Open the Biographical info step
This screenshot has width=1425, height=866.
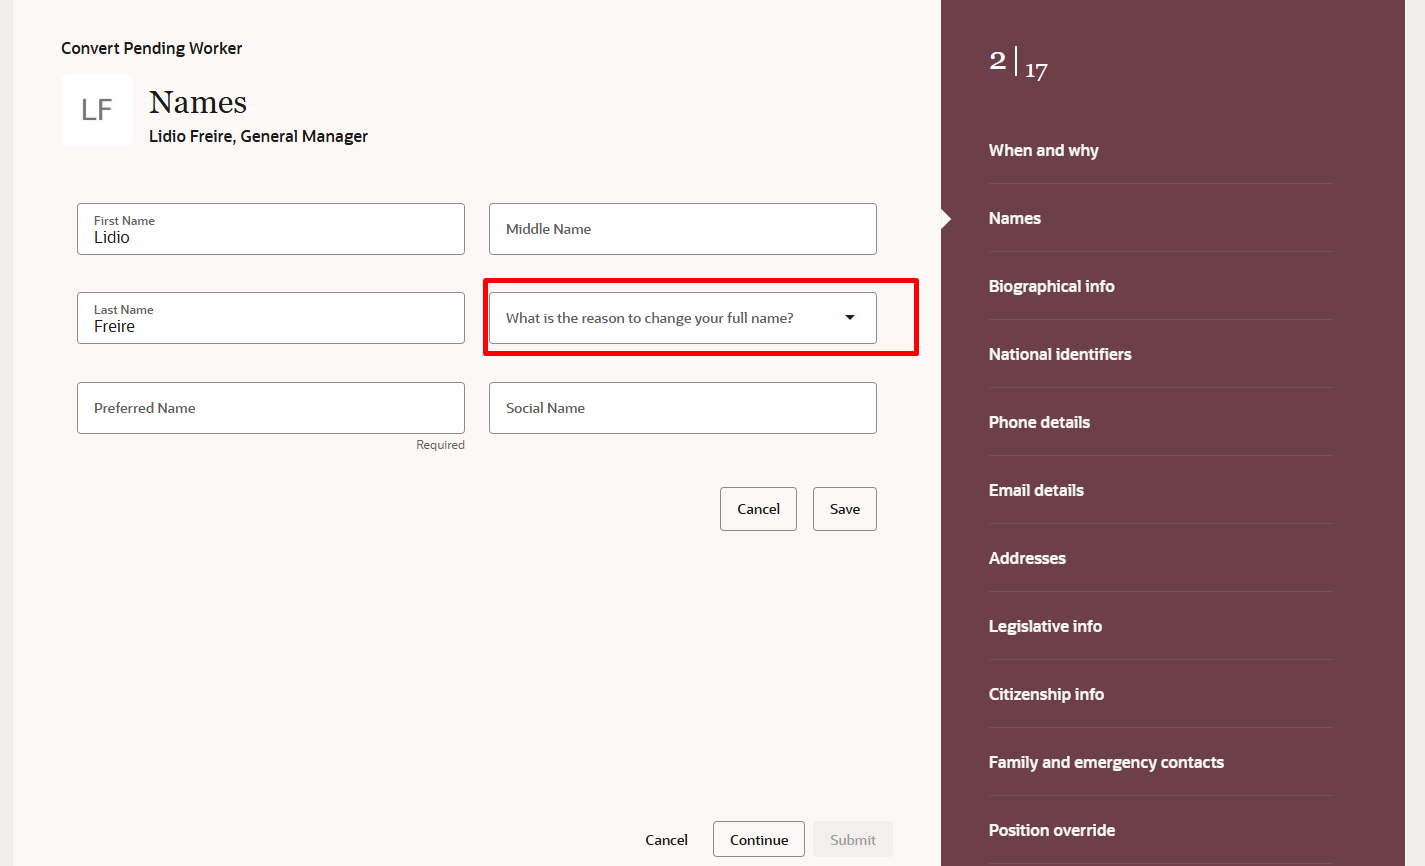[x=1052, y=286]
